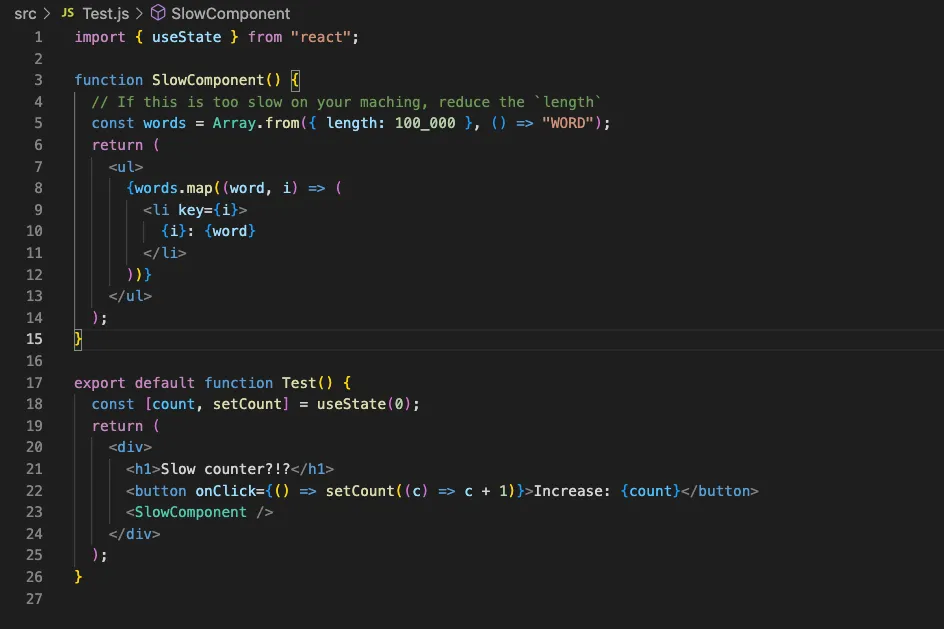
Task: Click the number 100_000
Action: [x=425, y=123]
